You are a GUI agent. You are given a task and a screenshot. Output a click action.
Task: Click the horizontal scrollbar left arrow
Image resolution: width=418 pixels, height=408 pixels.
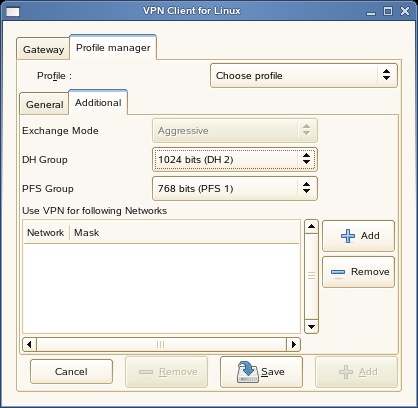[x=29, y=344]
